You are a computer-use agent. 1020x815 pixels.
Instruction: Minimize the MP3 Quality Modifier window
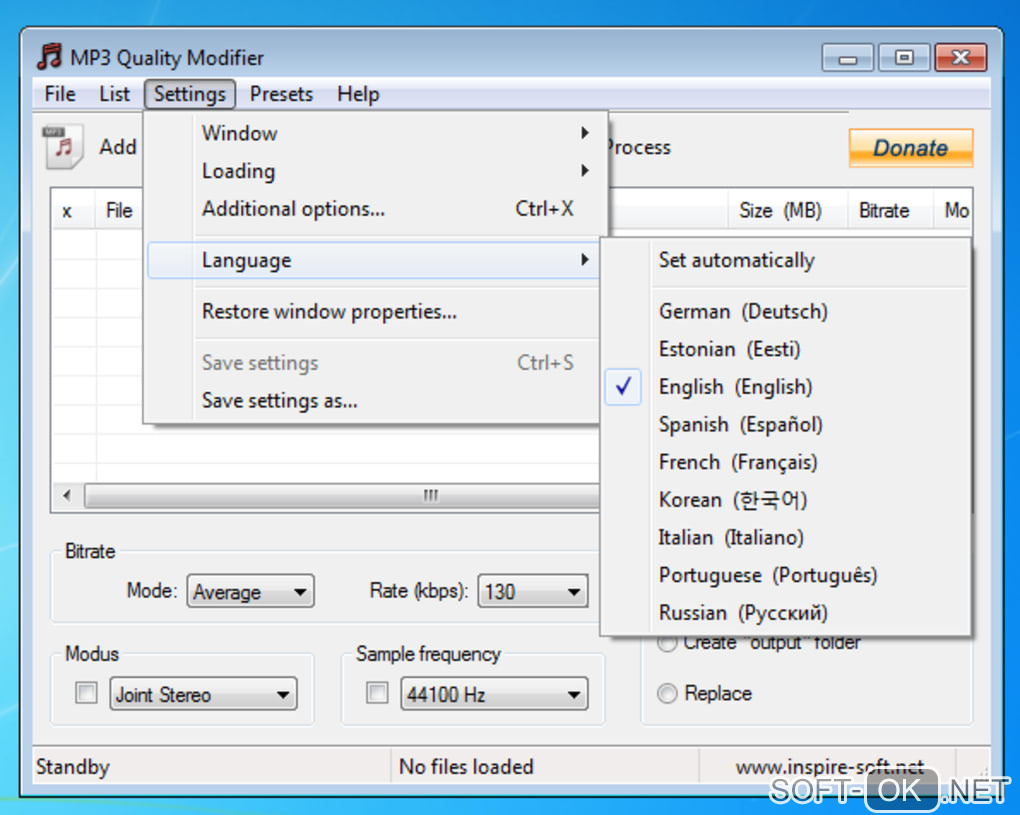coord(847,58)
